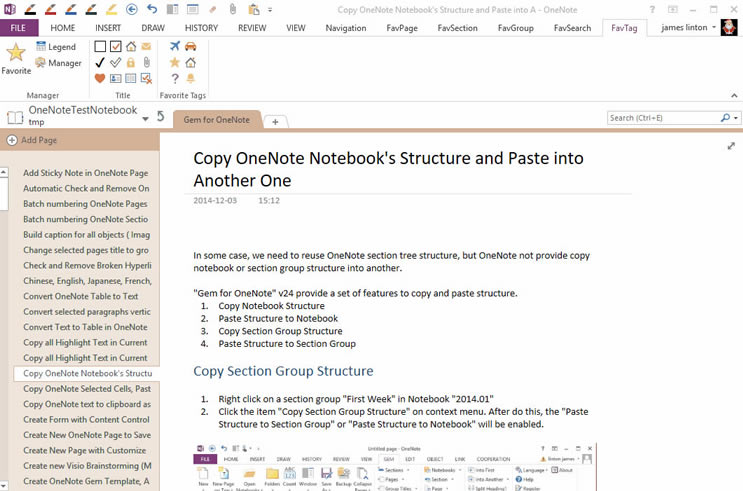This screenshot has height=491, width=743.
Task: Expand the OneNoteTestNotebook notebook dropdown
Action: [x=145, y=118]
